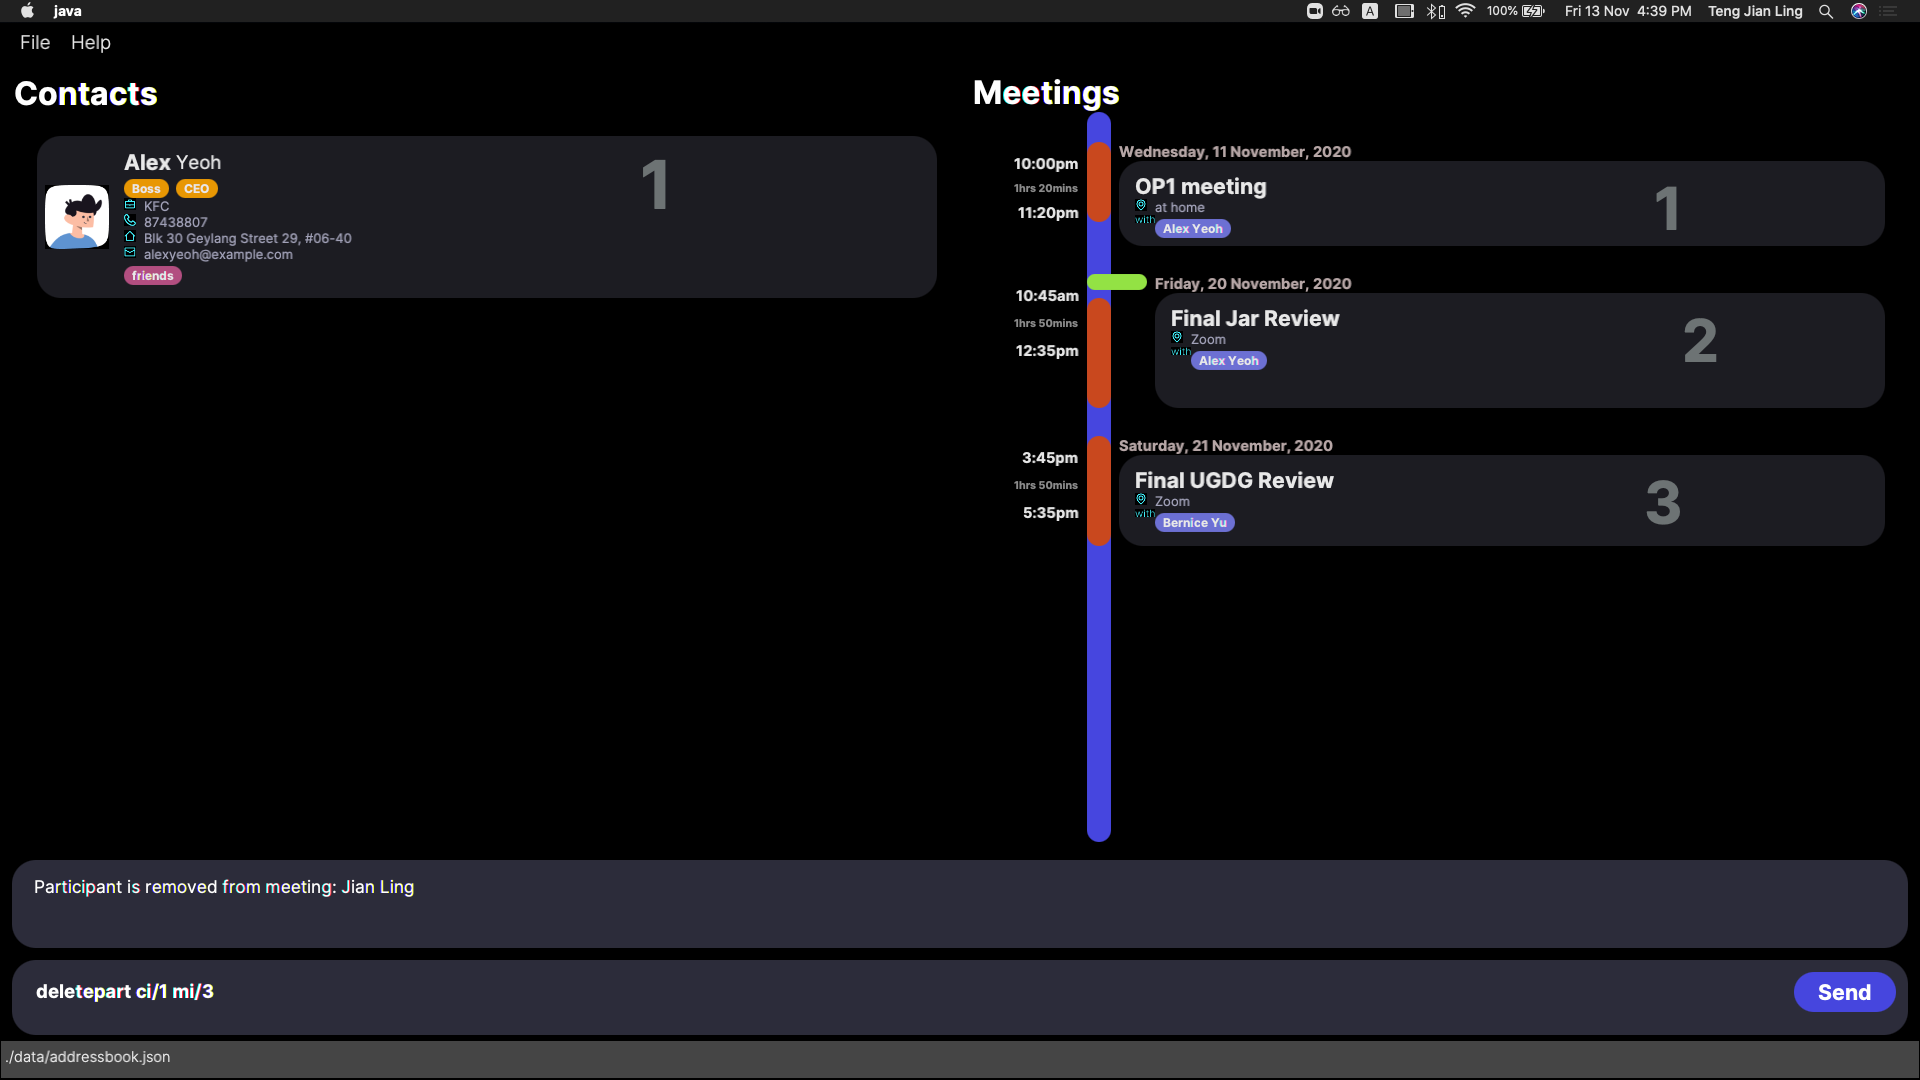
Task: Click the green timeline marker for 20 November
Action: click(x=1117, y=282)
